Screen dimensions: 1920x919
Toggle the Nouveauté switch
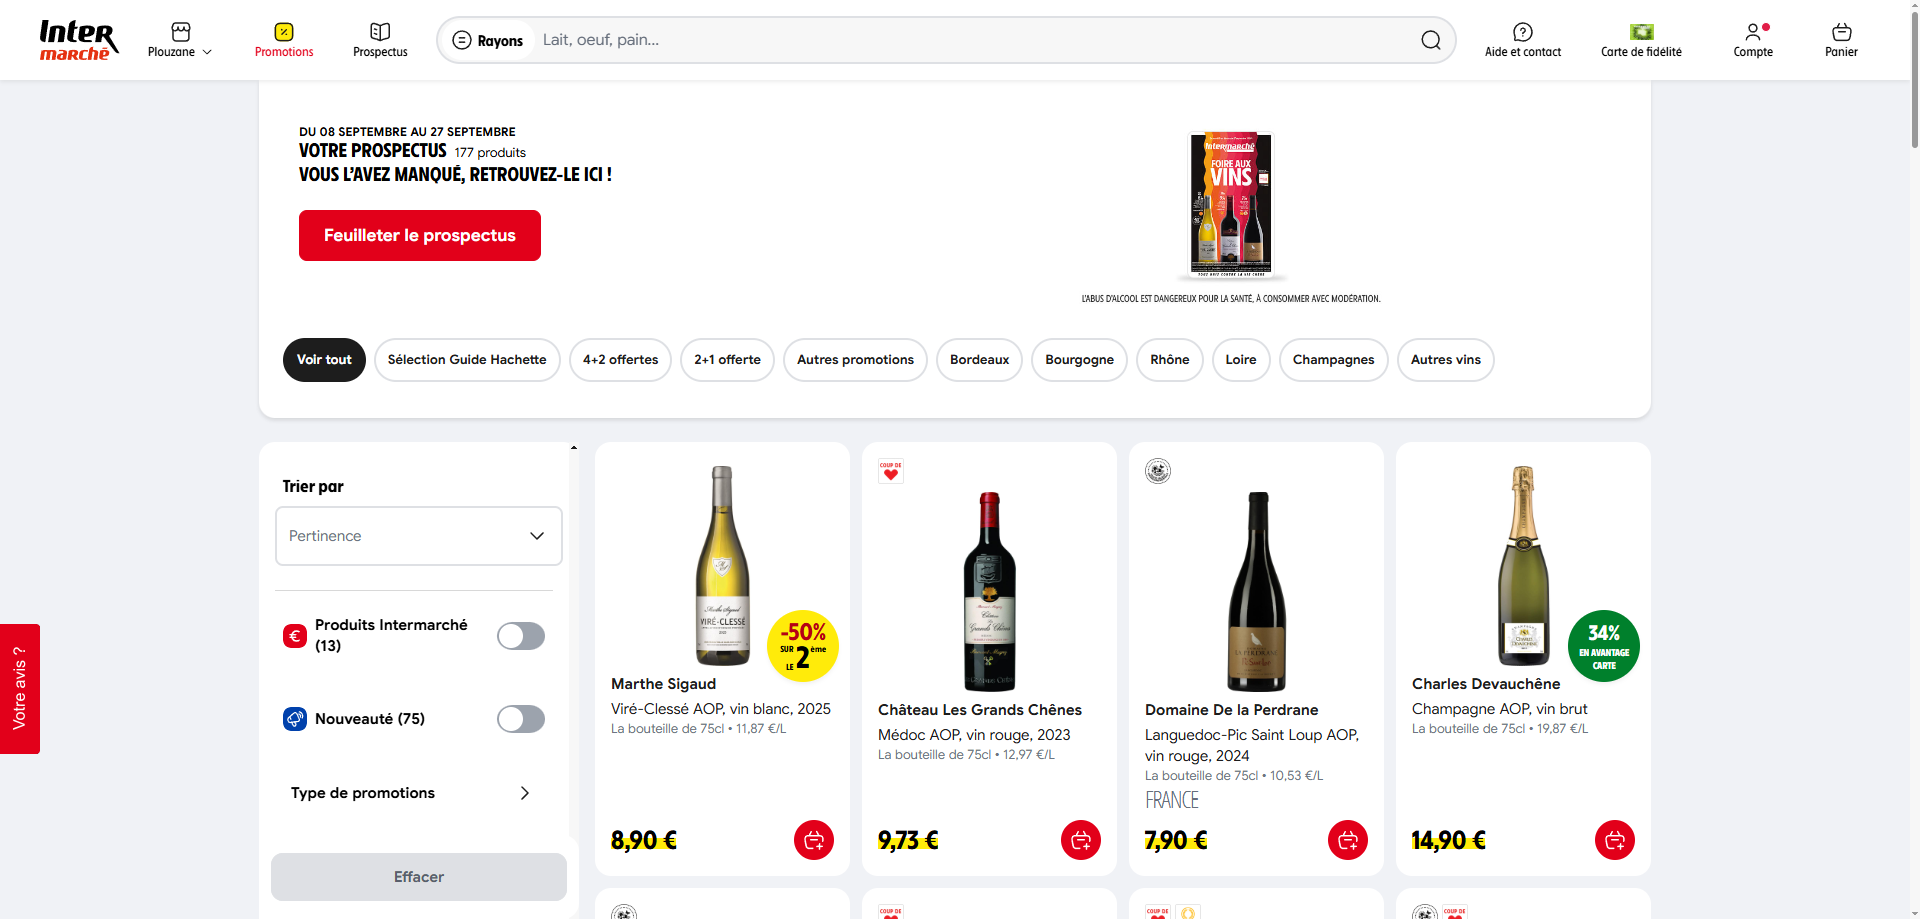(521, 719)
